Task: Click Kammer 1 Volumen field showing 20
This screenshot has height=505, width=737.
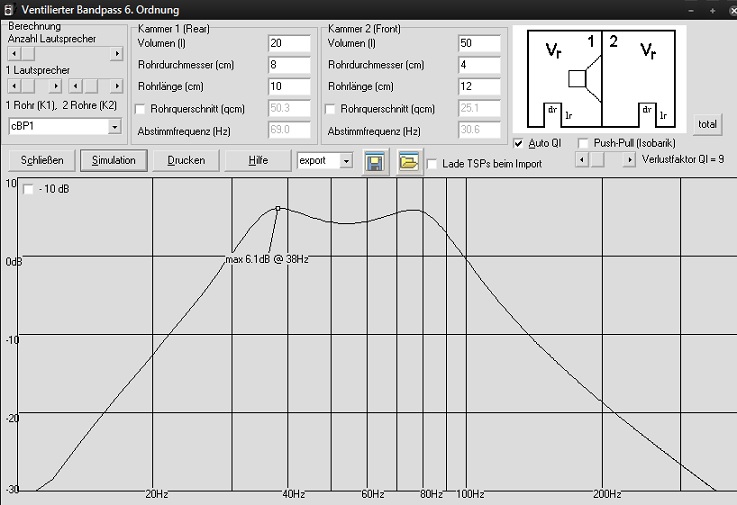Action: point(289,43)
